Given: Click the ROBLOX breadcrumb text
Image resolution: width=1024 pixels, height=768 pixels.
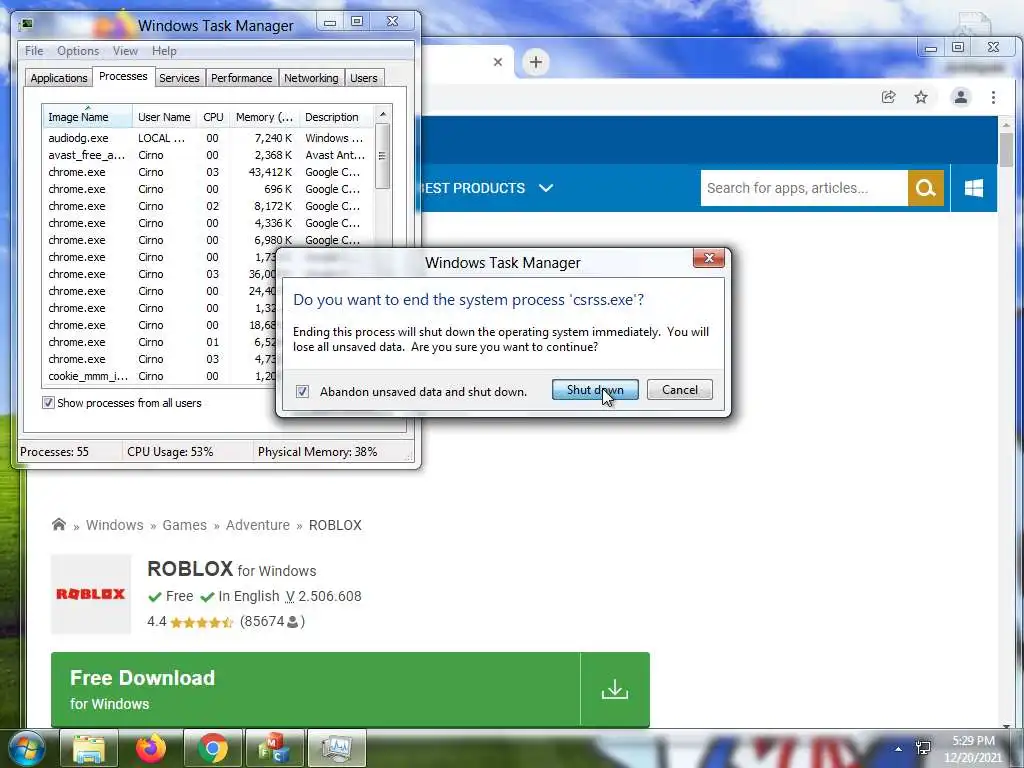Looking at the screenshot, I should coord(335,525).
